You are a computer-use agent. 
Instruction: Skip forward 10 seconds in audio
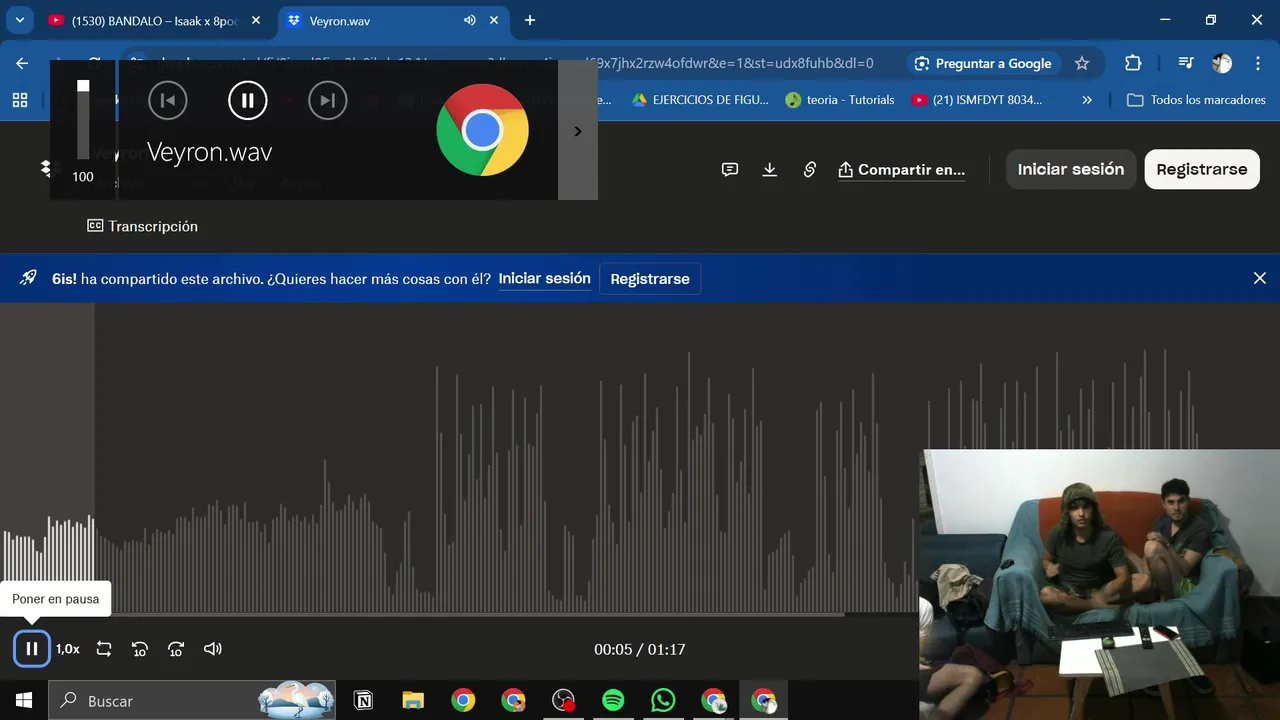(x=176, y=649)
